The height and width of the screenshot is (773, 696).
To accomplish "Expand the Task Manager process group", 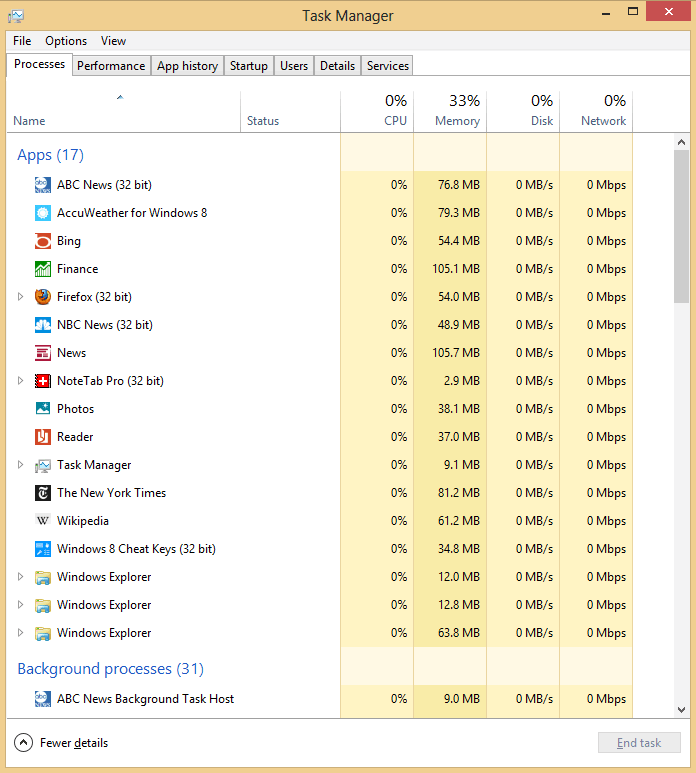I will [20, 464].
